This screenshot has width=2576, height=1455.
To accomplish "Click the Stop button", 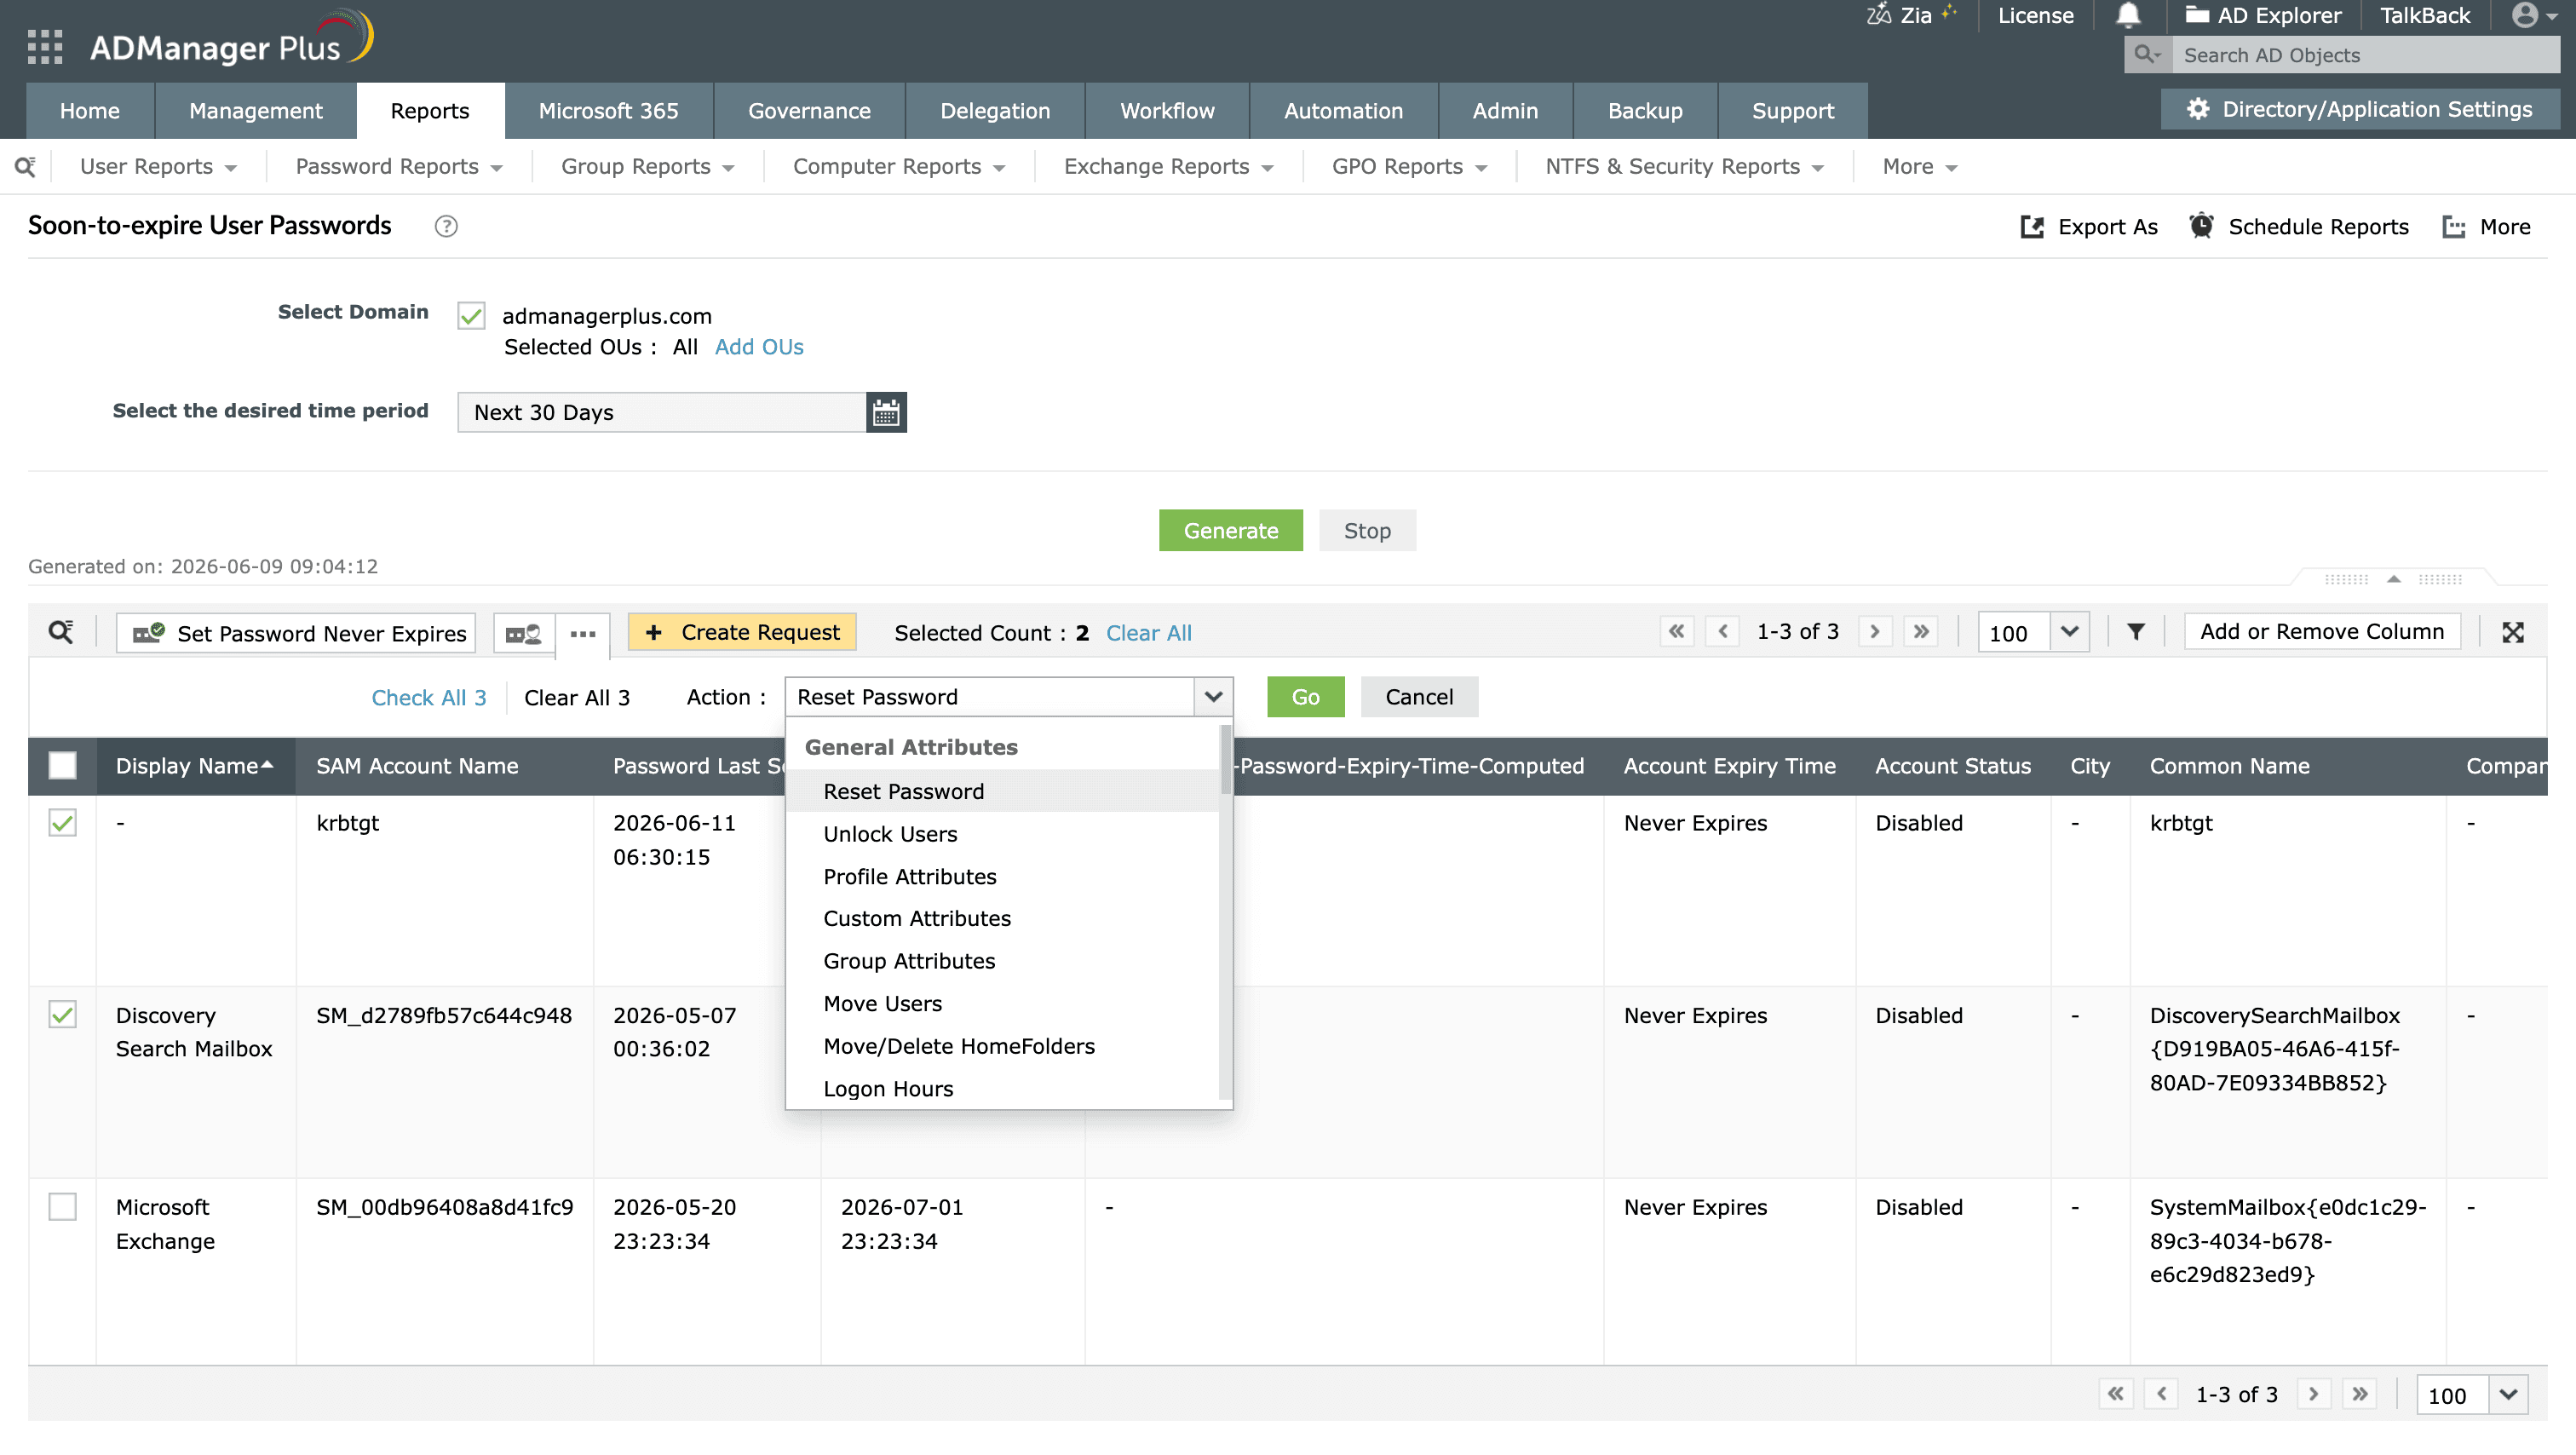I will (1367, 530).
